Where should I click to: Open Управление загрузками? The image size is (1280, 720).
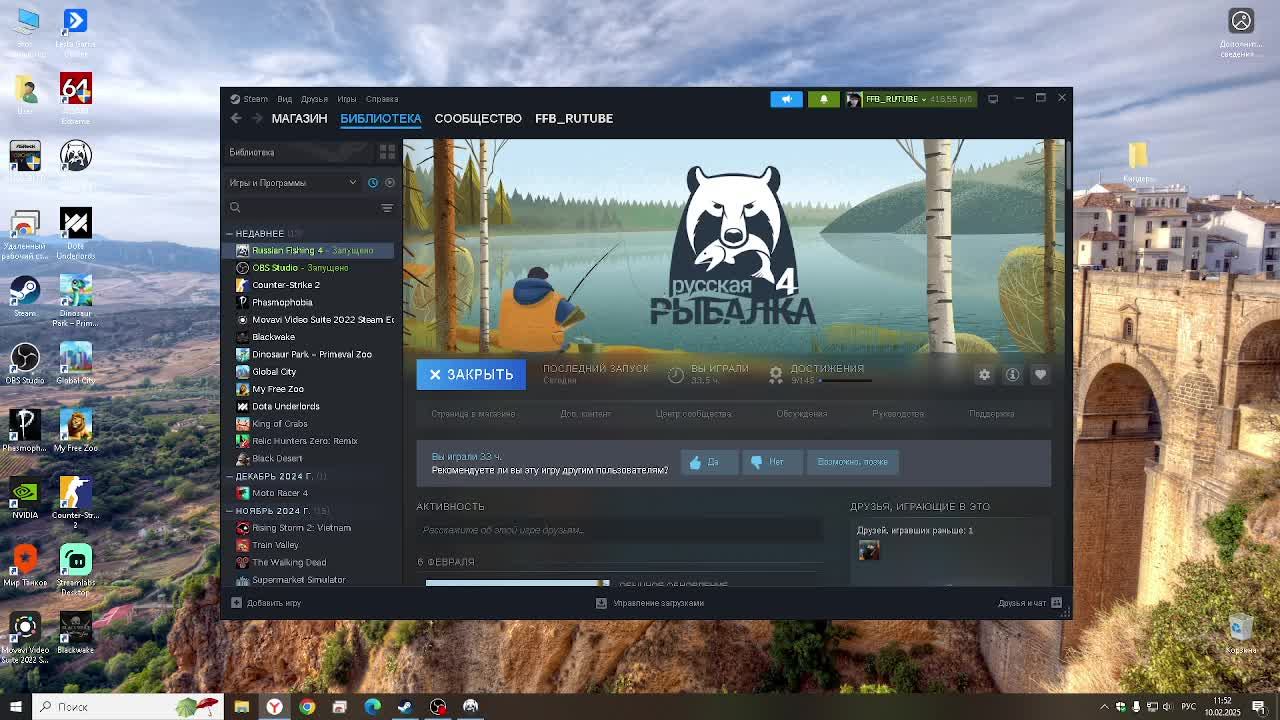click(x=650, y=603)
